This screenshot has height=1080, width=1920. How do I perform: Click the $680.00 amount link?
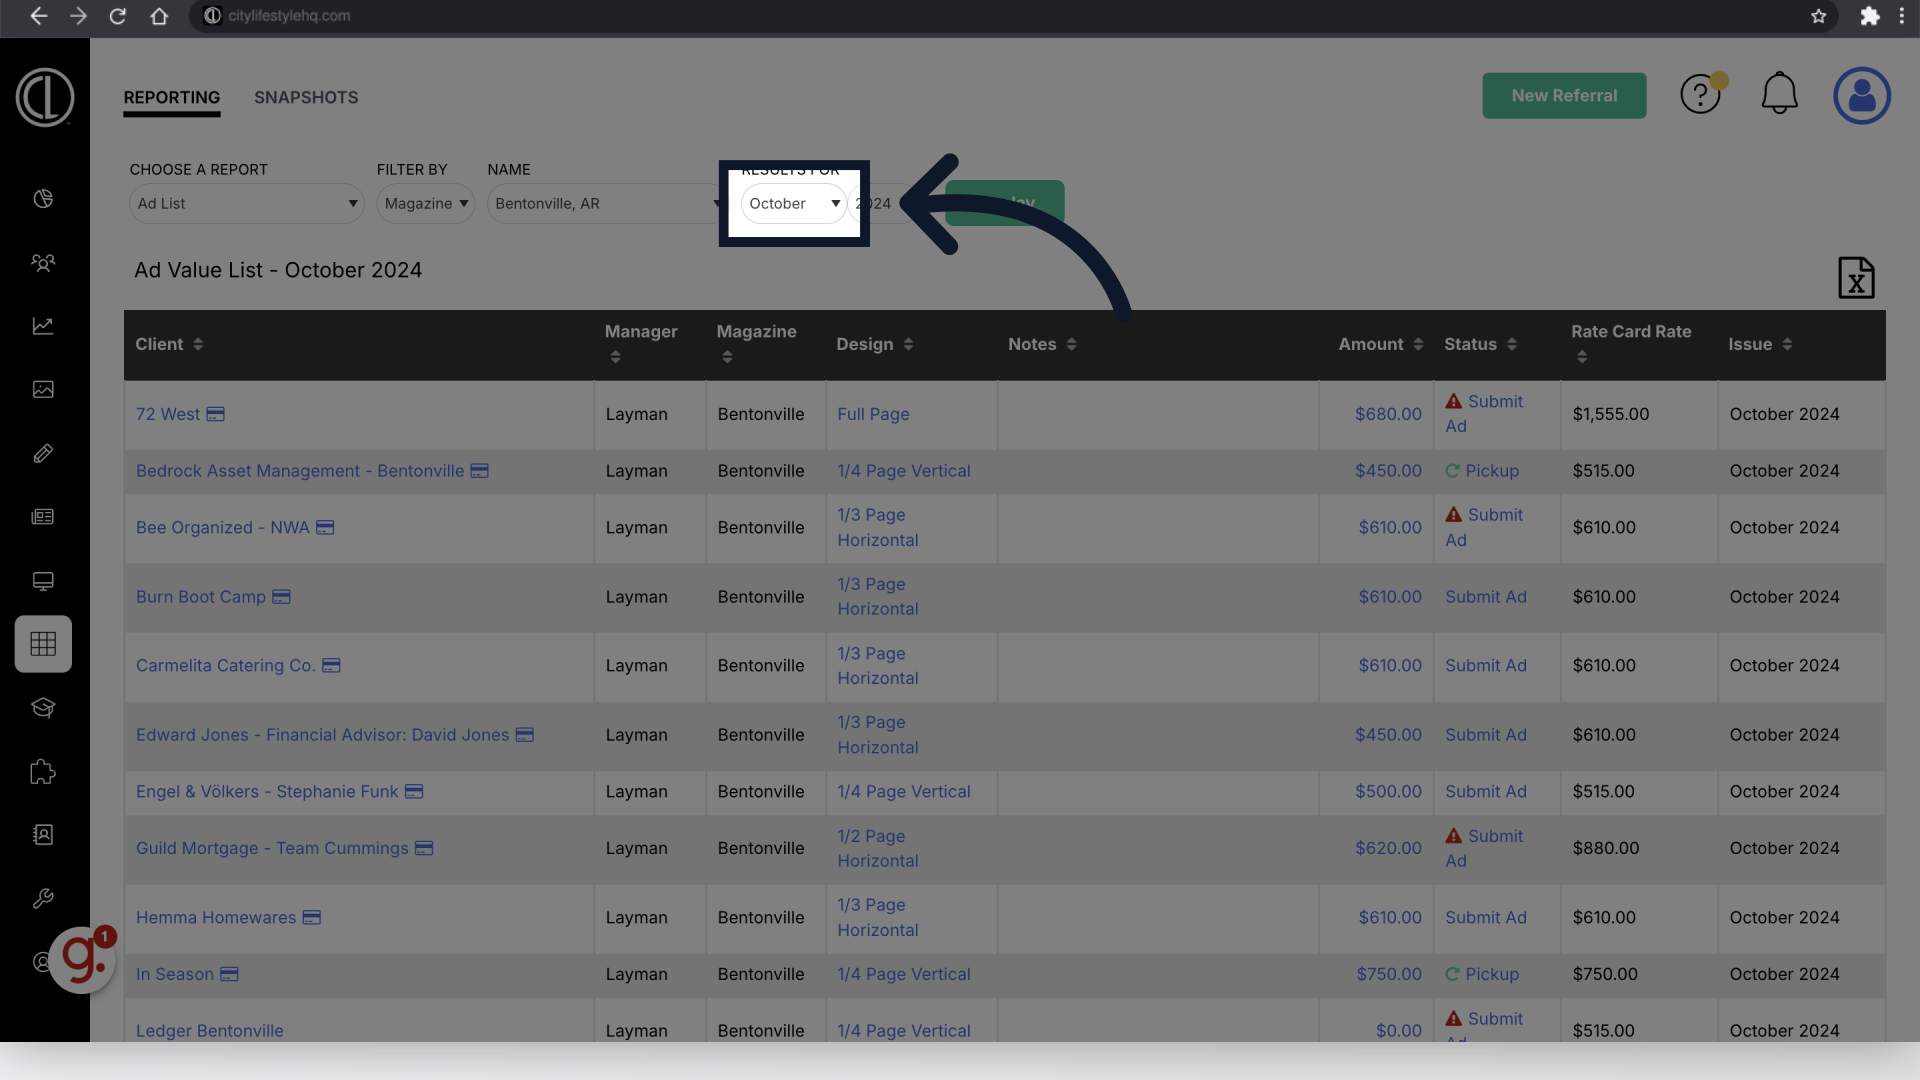click(x=1388, y=415)
